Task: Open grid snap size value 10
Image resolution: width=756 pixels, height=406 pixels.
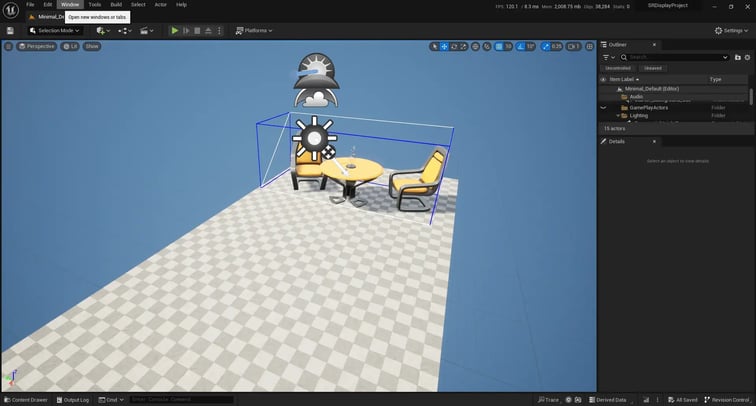Action: click(x=508, y=46)
